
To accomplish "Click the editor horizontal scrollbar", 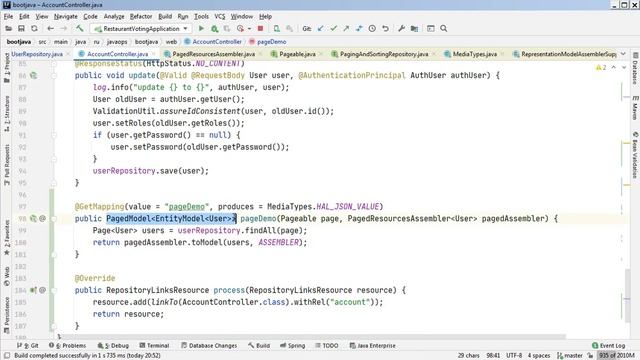I will (313, 337).
